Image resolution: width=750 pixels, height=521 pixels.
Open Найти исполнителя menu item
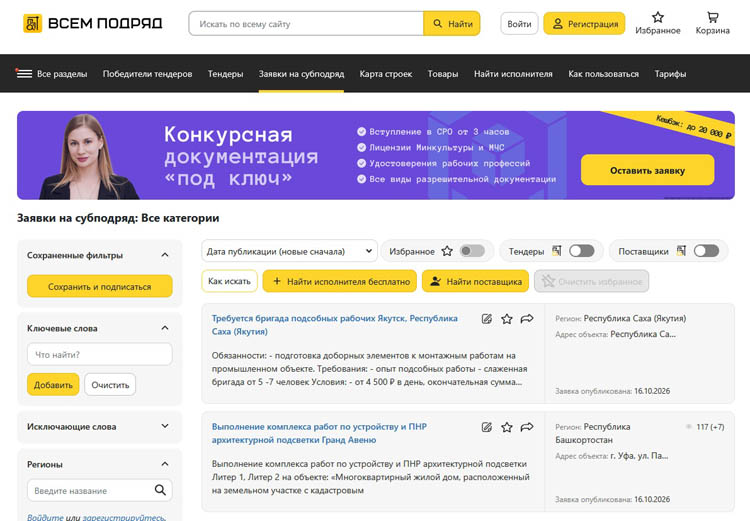(513, 74)
